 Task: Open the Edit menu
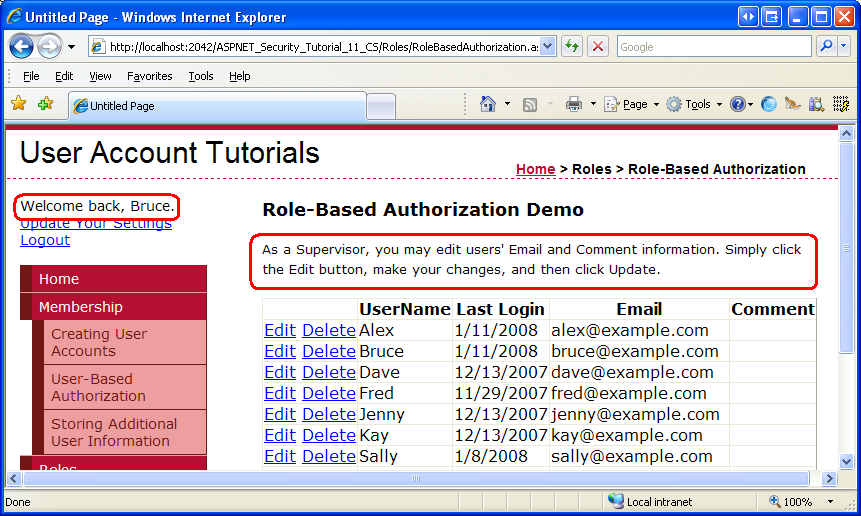coord(64,76)
